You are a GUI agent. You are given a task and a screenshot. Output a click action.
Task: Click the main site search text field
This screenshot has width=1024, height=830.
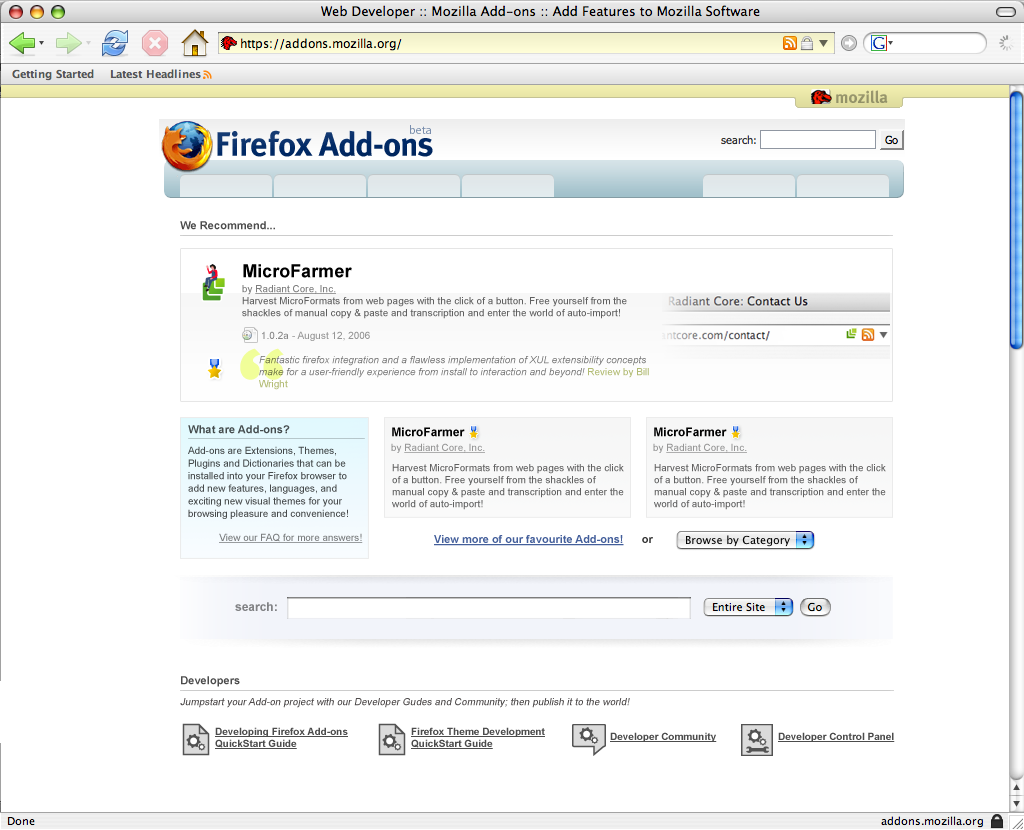(x=488, y=607)
